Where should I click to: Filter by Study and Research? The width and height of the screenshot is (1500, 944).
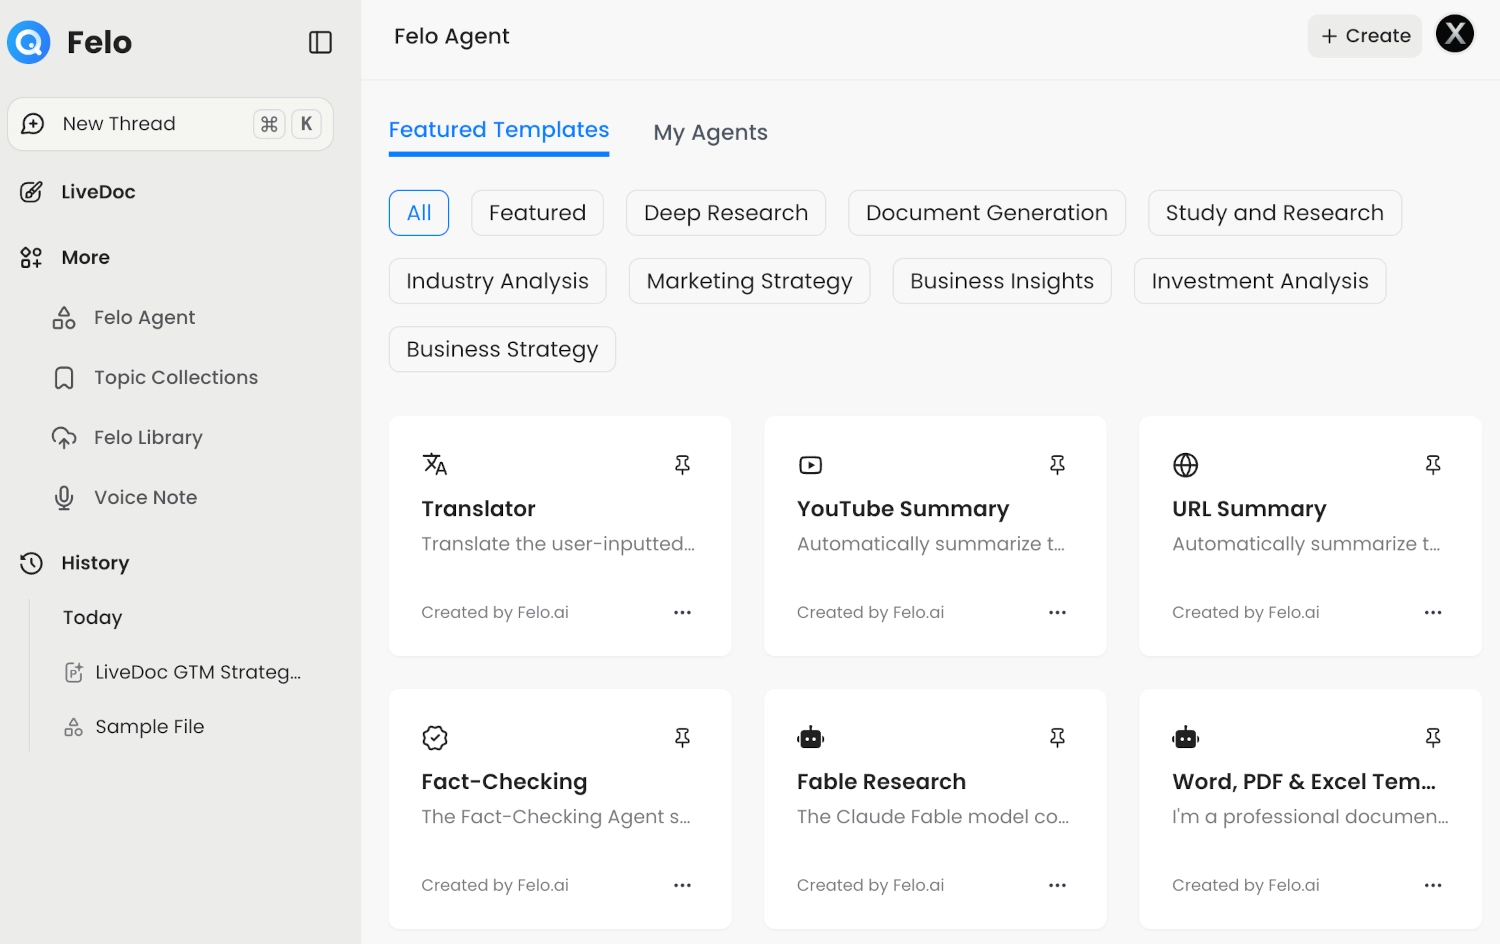point(1275,213)
